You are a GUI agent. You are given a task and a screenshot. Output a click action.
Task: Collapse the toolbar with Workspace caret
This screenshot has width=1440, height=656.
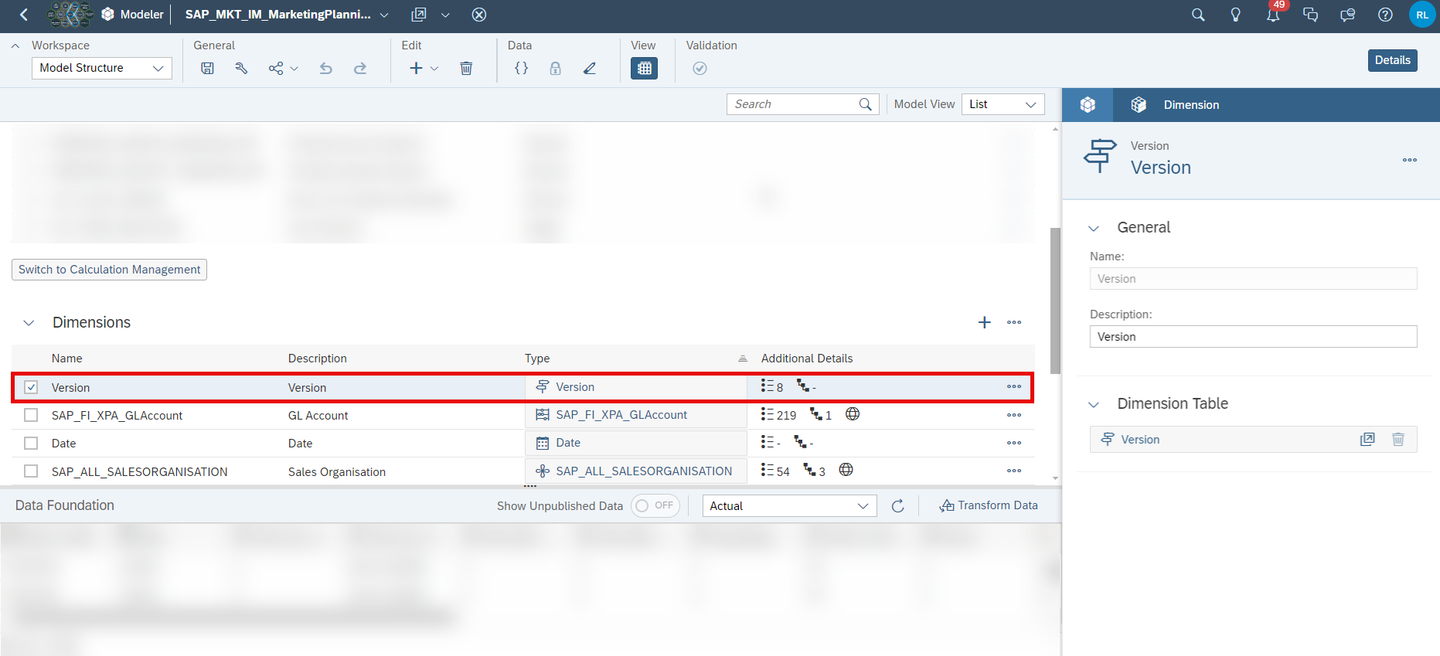(17, 46)
